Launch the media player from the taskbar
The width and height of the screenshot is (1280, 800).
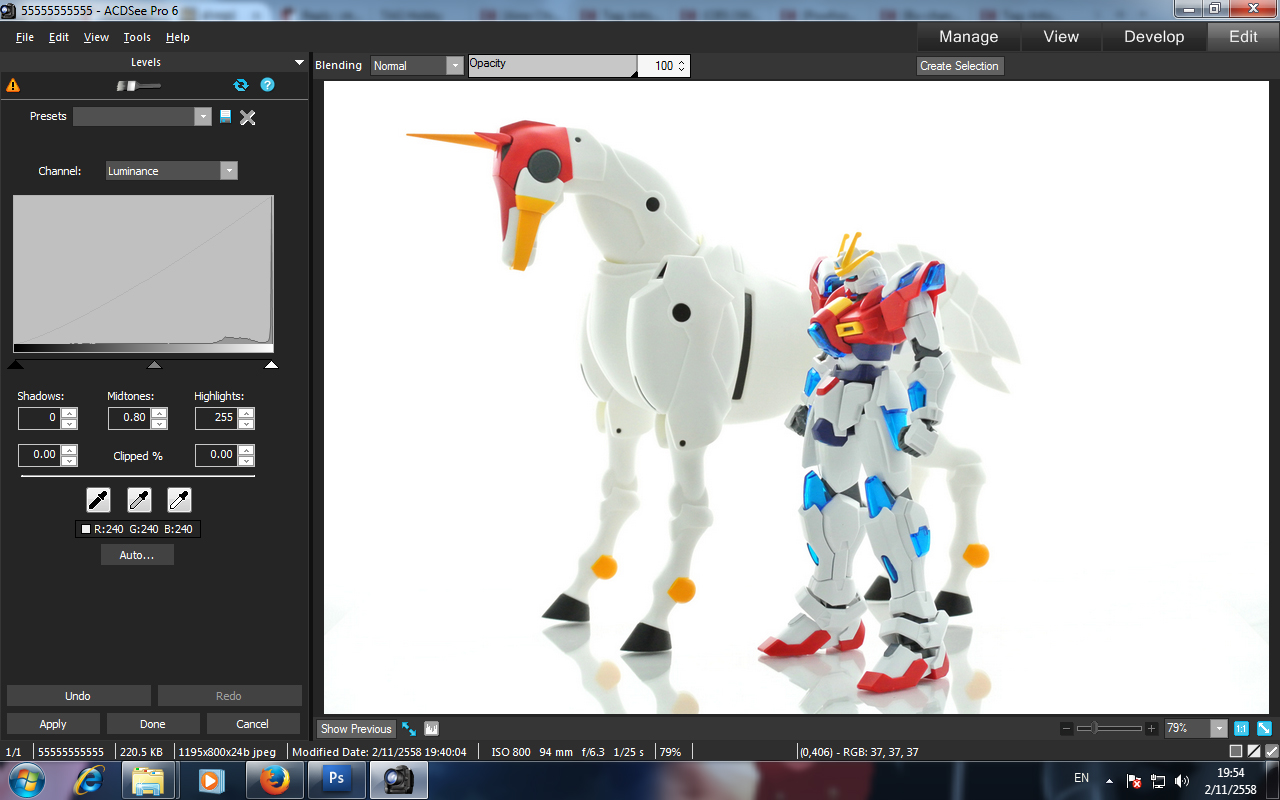(x=210, y=779)
